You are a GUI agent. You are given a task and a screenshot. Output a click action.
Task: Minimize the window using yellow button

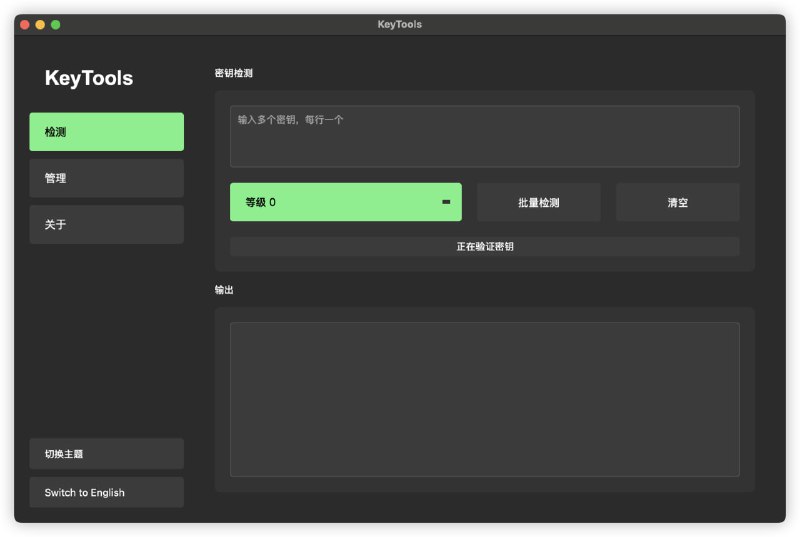coord(40,24)
